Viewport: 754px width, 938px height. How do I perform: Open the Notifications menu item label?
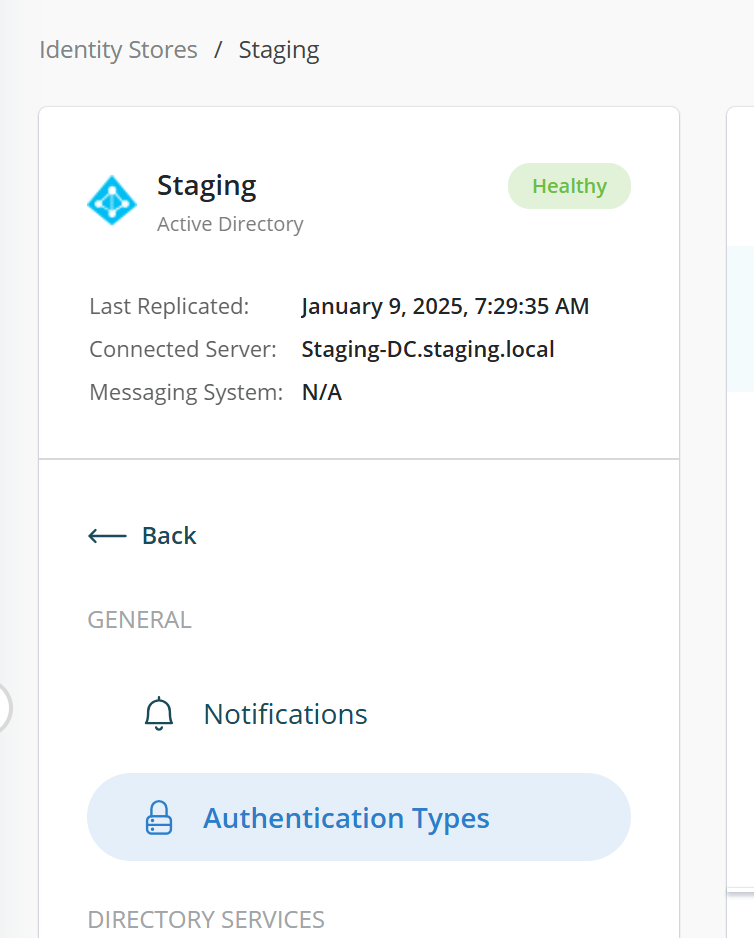(285, 714)
